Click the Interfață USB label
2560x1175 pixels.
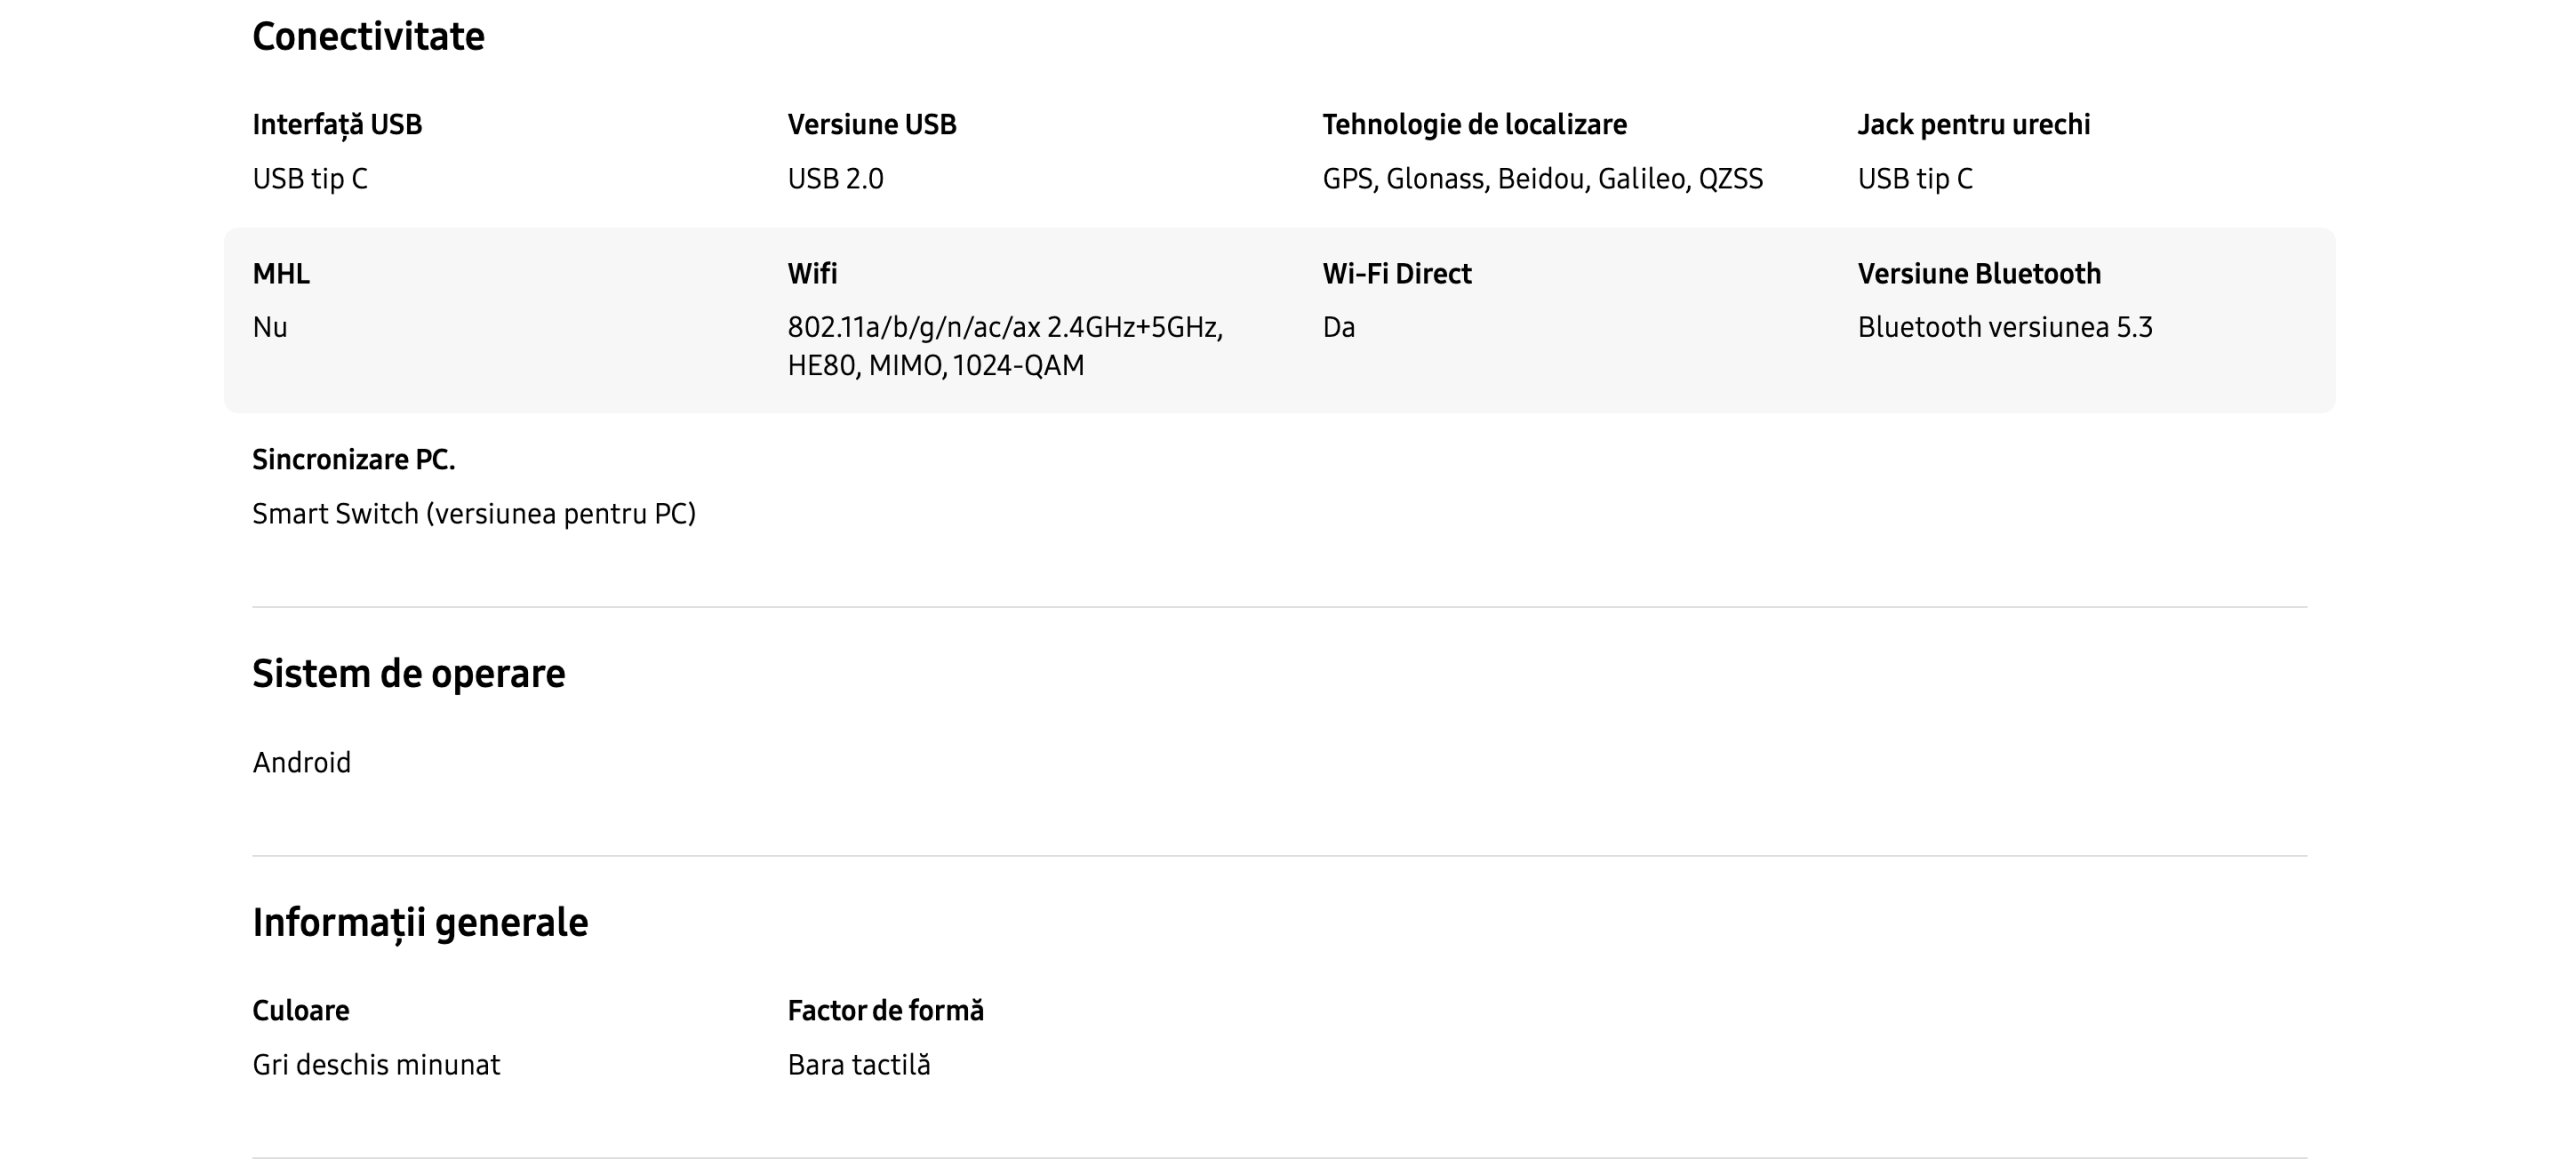337,125
